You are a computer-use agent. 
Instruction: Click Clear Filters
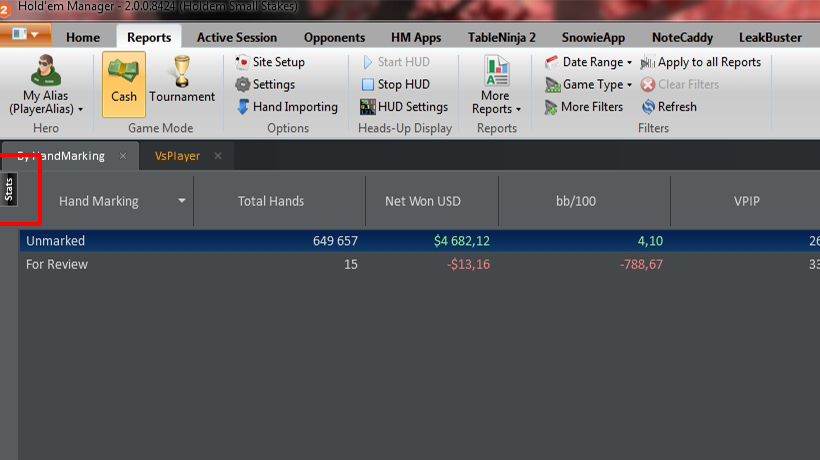tap(680, 84)
